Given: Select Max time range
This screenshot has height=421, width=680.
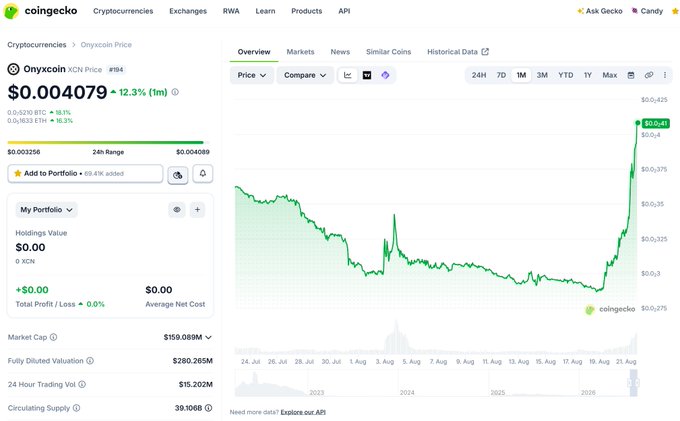Looking at the screenshot, I should pyautogui.click(x=610, y=75).
